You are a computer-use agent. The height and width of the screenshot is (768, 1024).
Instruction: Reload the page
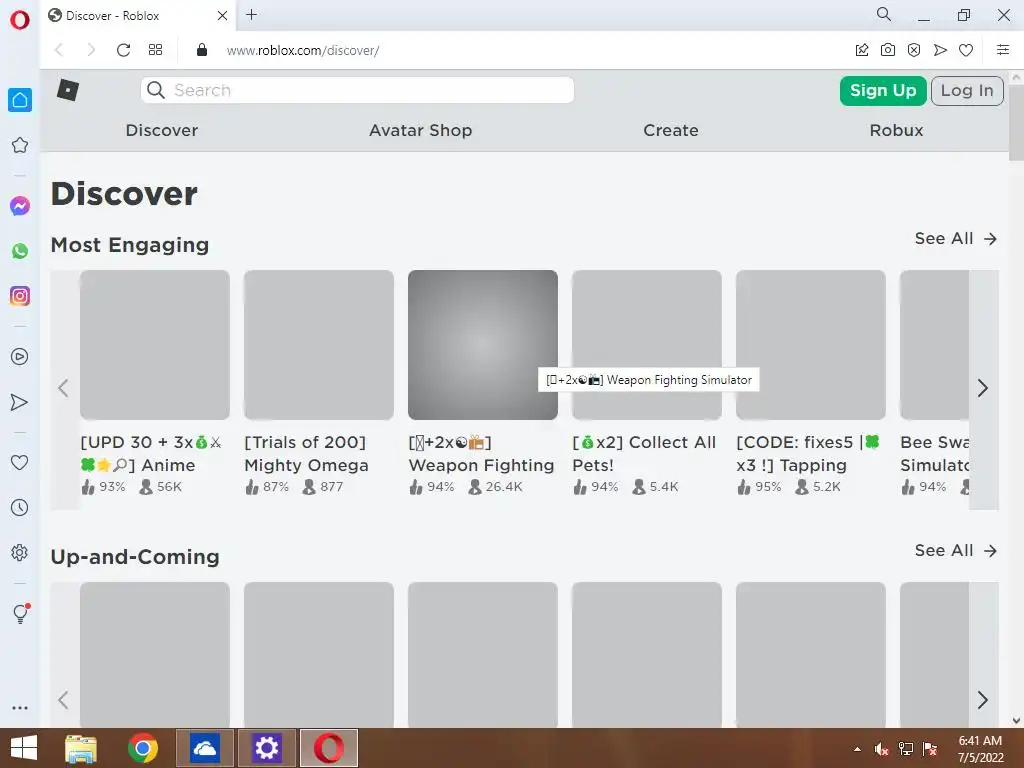tap(123, 50)
